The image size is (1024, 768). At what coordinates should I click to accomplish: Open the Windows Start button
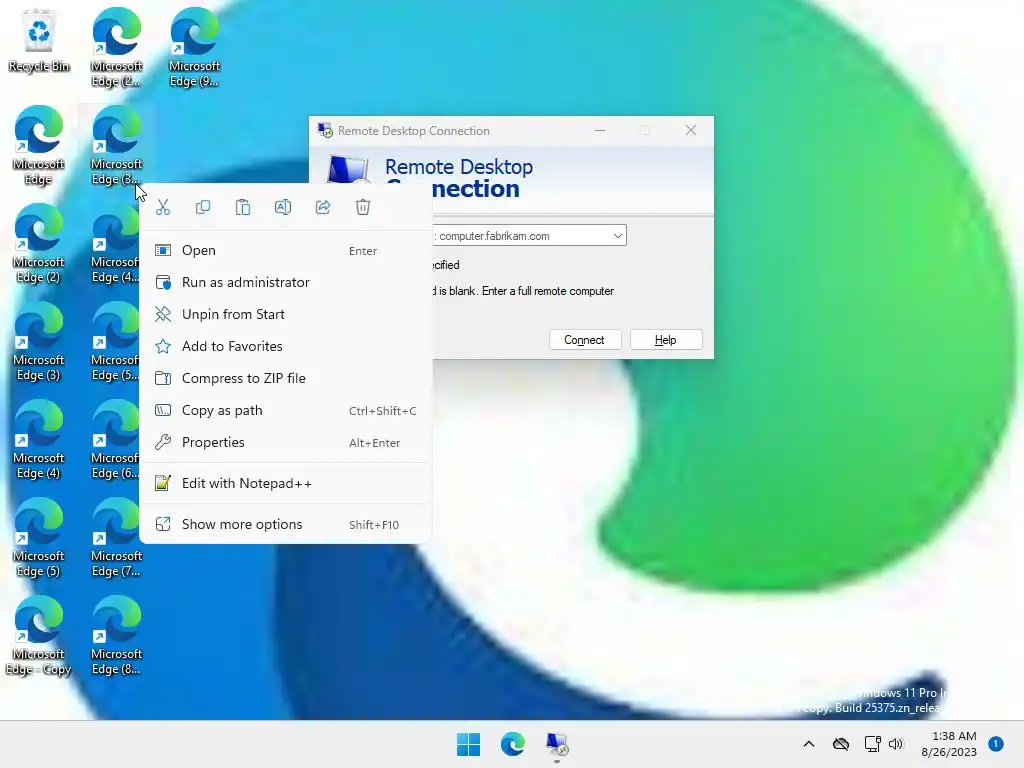468,744
